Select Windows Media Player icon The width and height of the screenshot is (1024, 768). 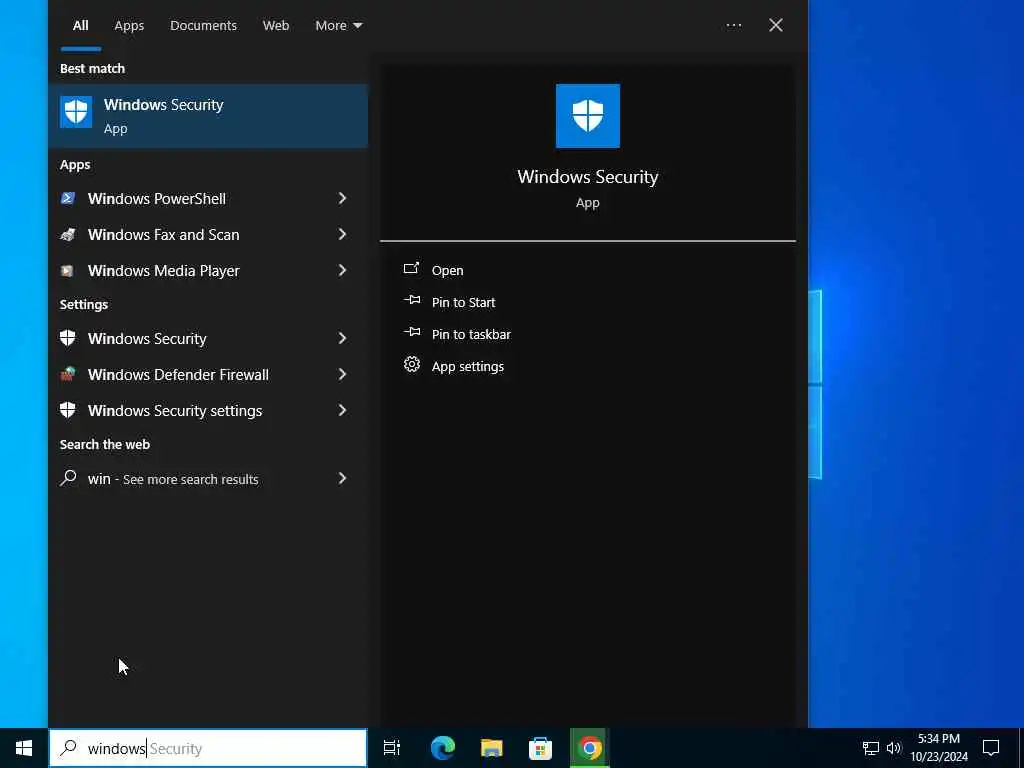click(68, 270)
